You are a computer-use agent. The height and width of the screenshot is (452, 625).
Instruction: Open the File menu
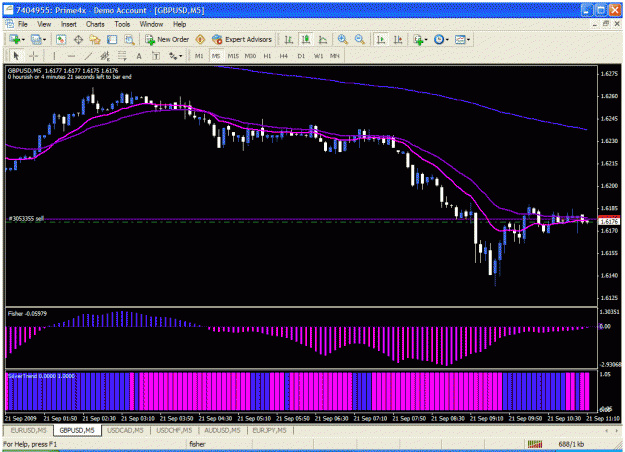coord(23,24)
